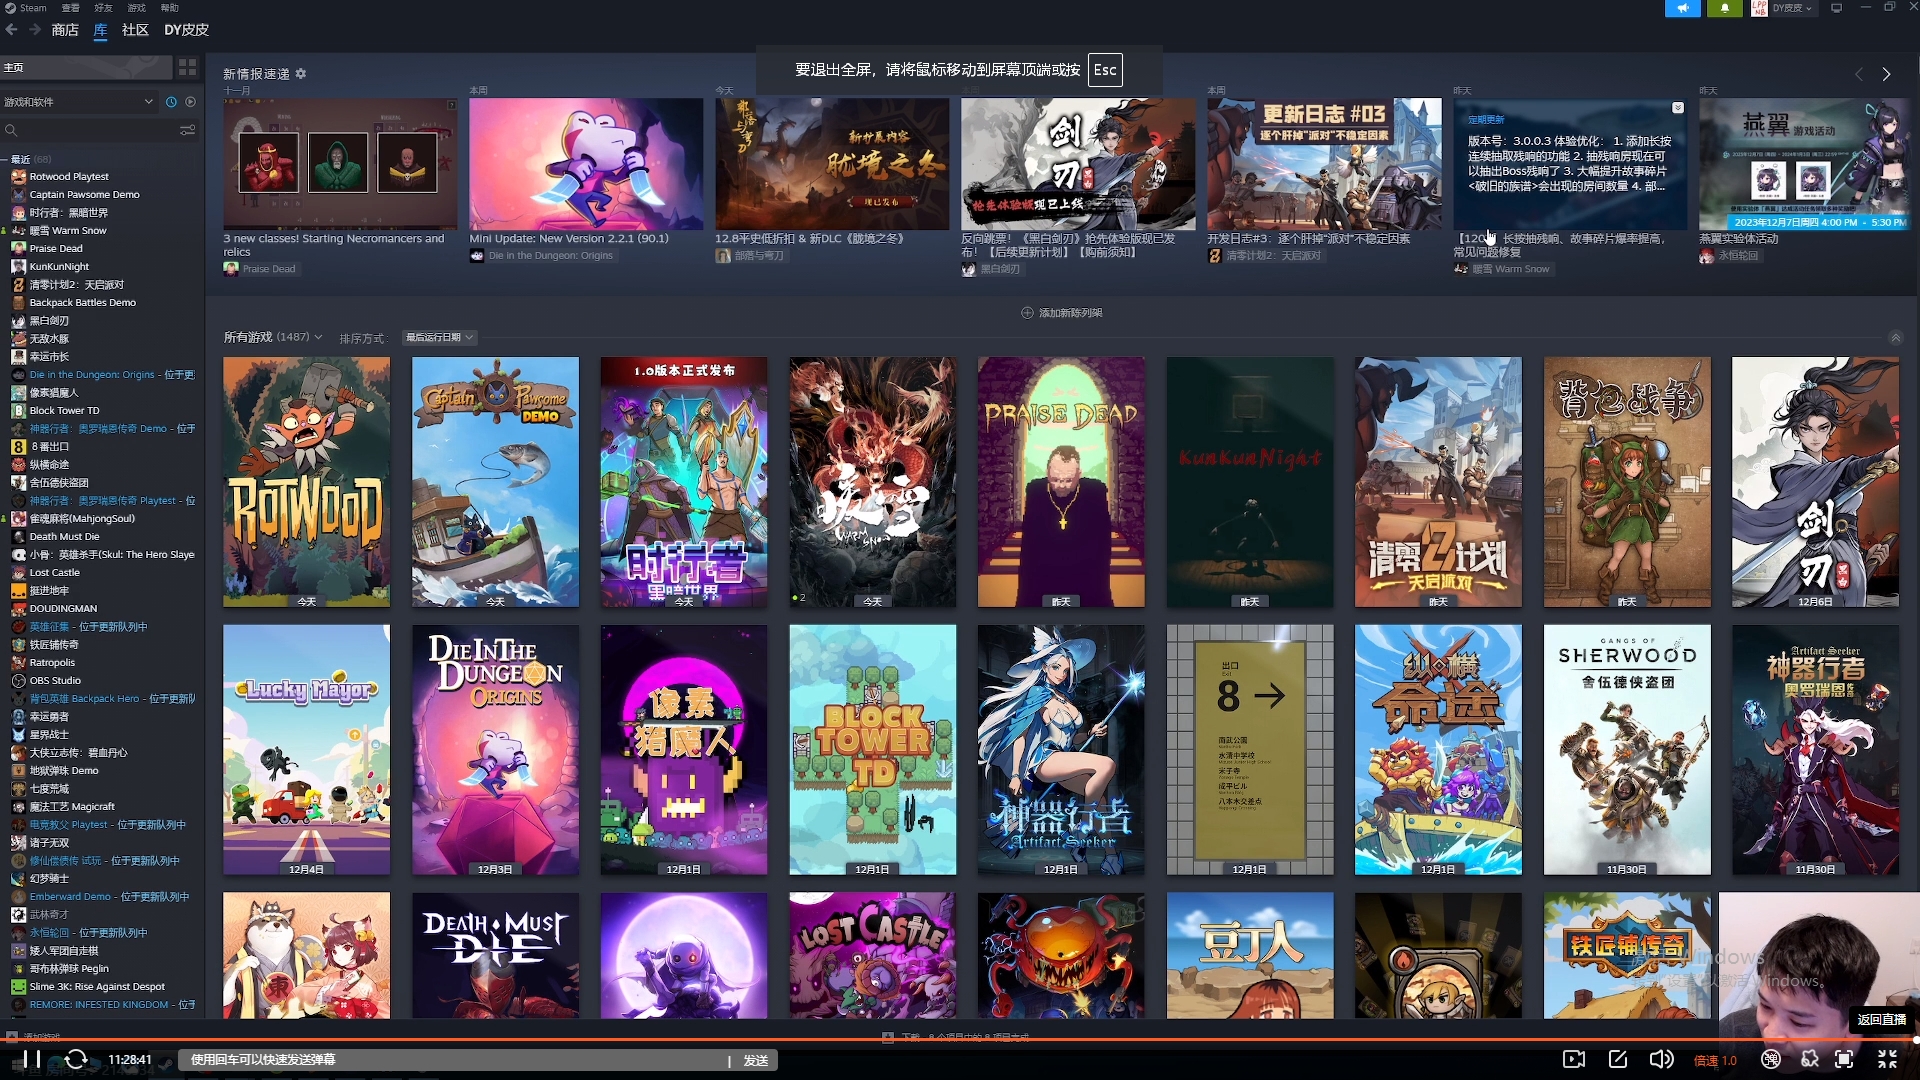Open the DY皮皮 account dropdown
This screenshot has width=1920, height=1080.
[1792, 8]
